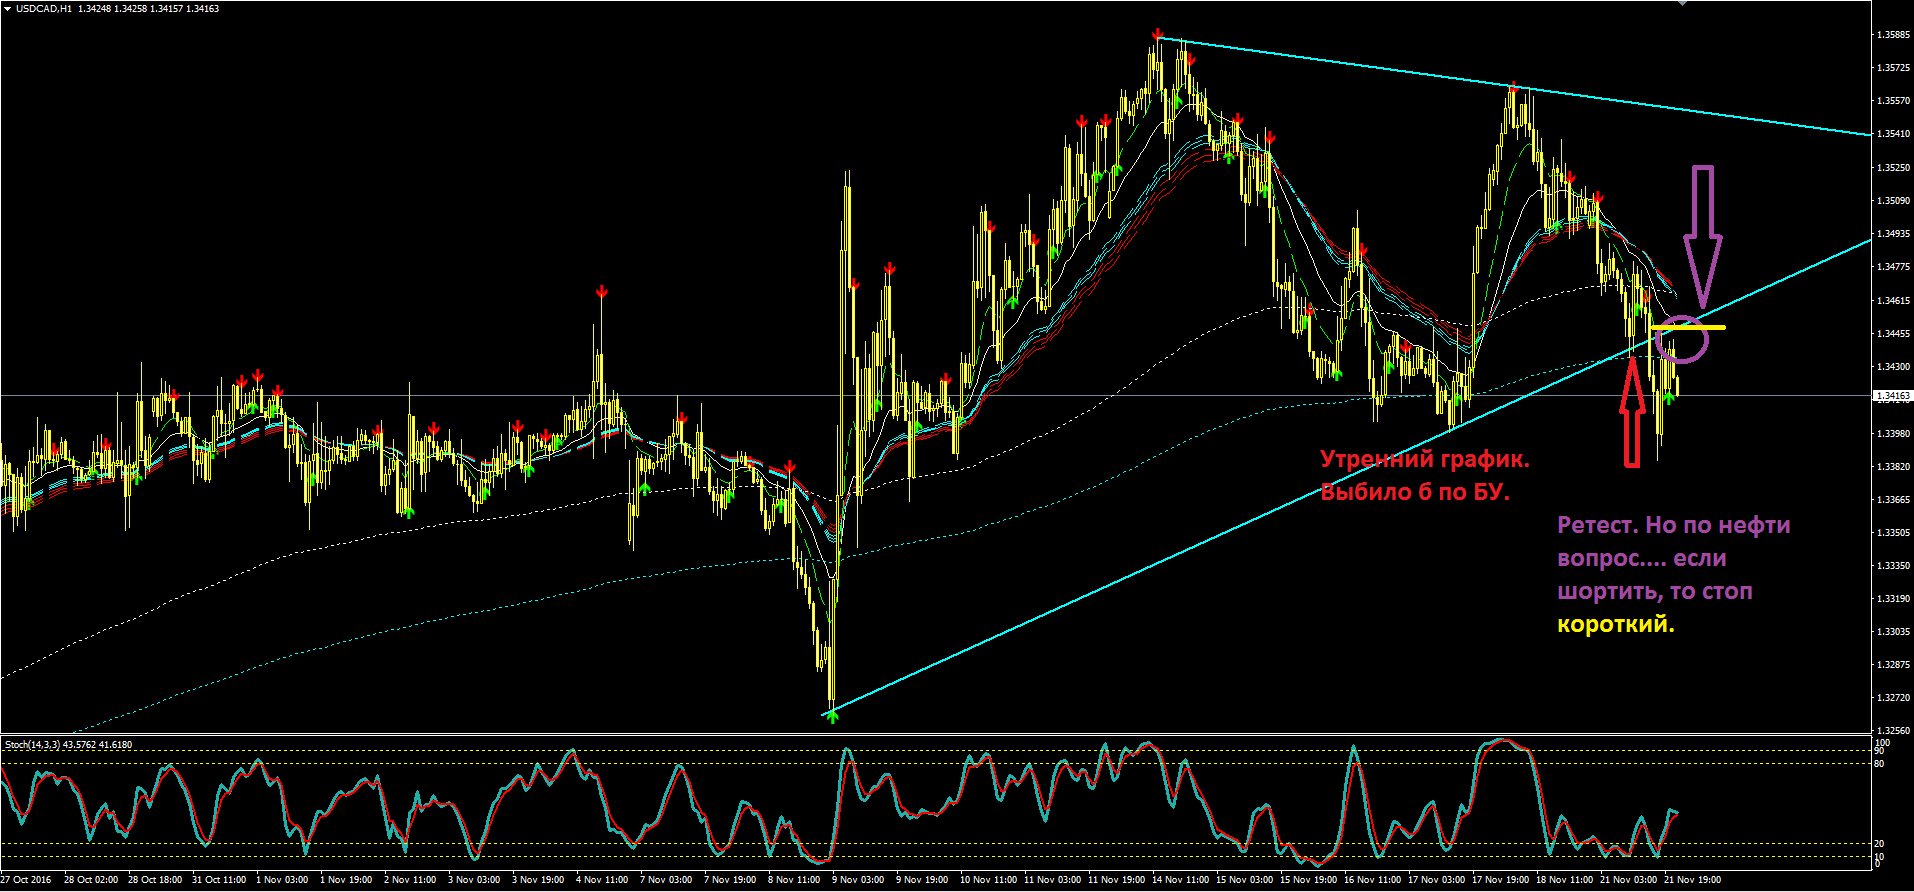Click Stochastic scale value 80
This screenshot has height=892, width=1914.
tap(1880, 764)
